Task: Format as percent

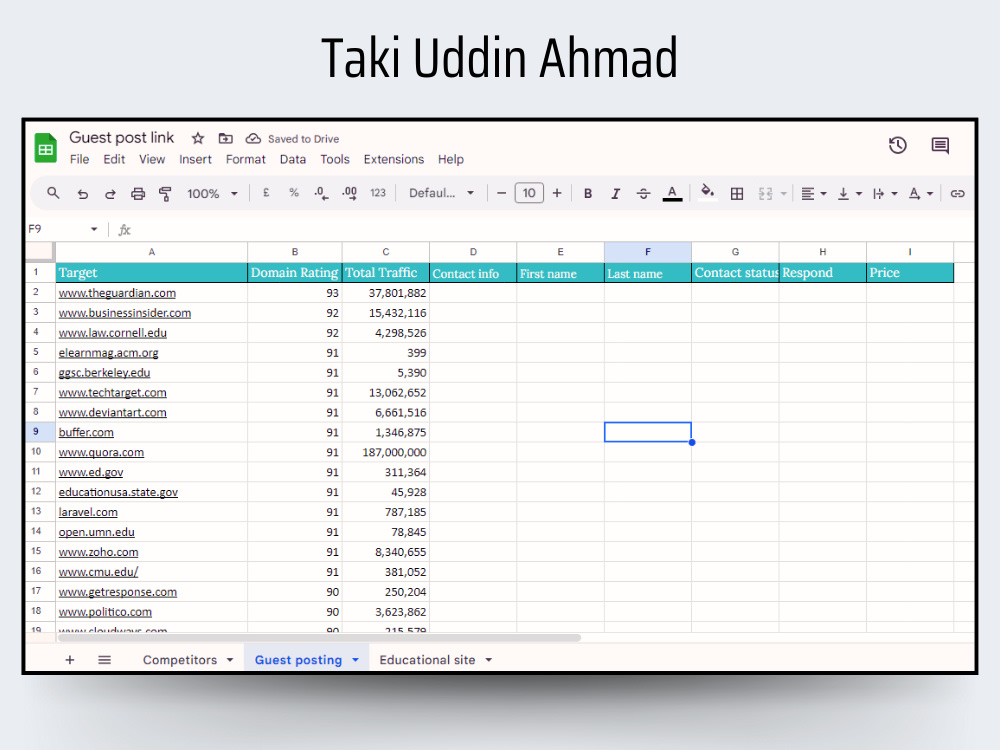Action: 294,193
